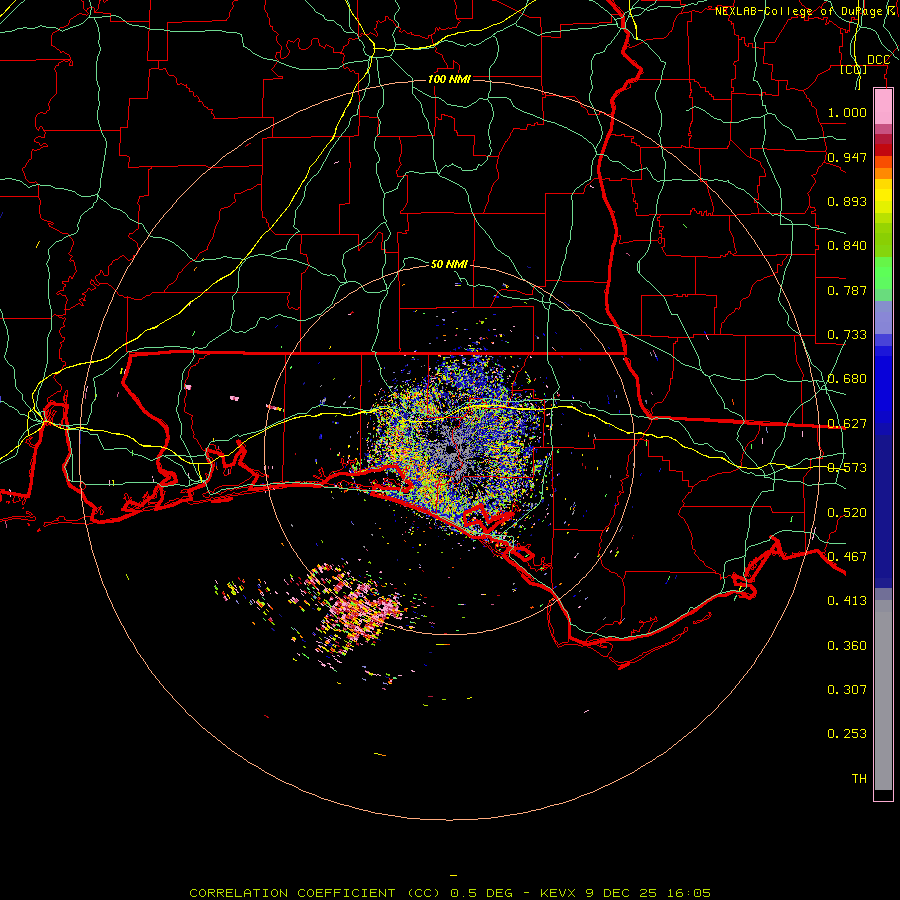
Task: Click the "DCC" label above the color scale
Action: 878,60
